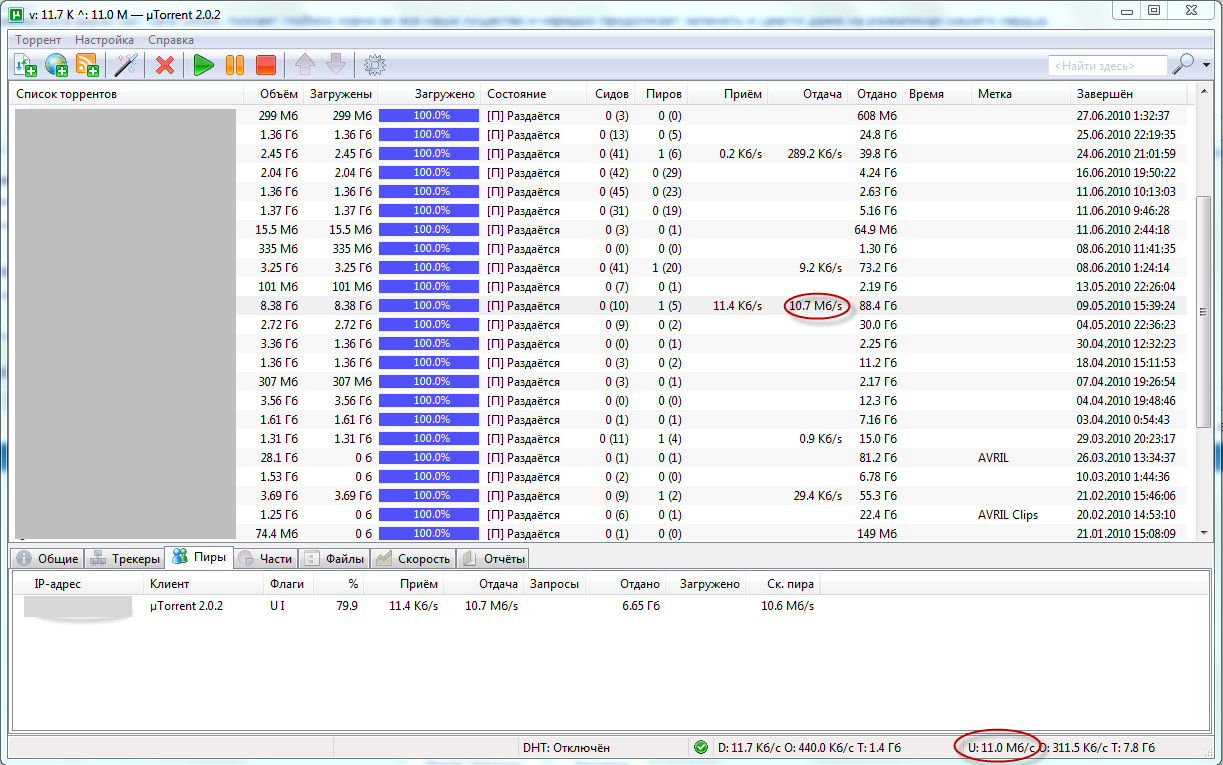The height and width of the screenshot is (765, 1223).
Task: Move torrent up in queue
Action: 305,65
